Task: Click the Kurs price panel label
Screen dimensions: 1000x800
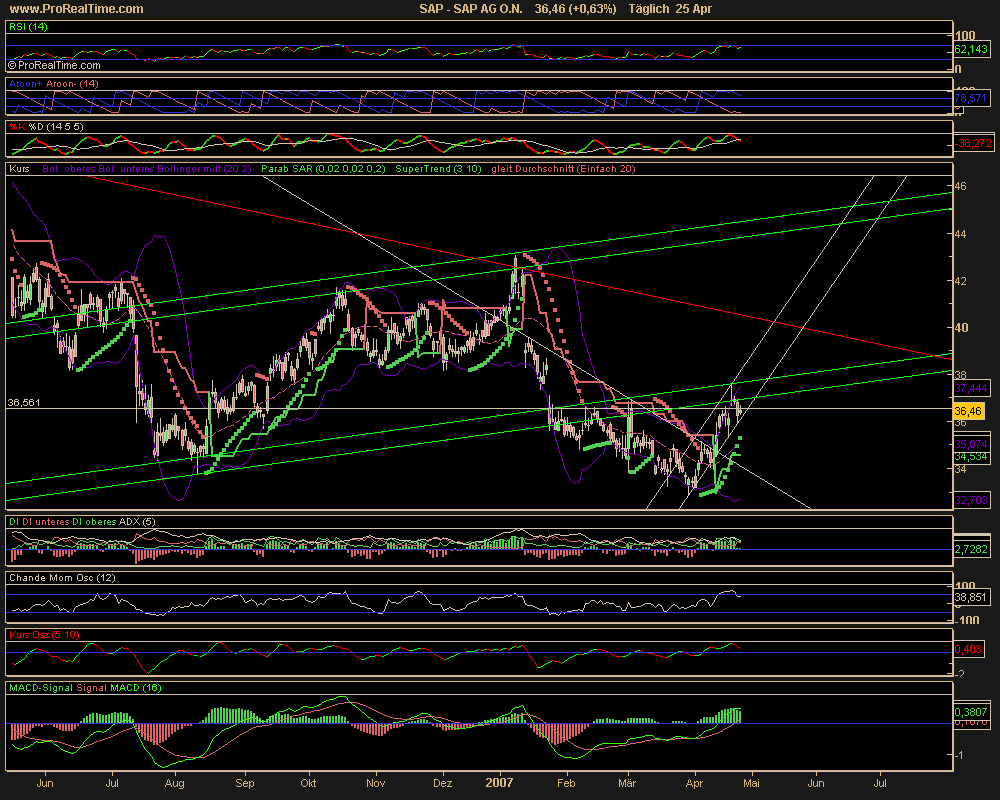Action: [x=19, y=169]
